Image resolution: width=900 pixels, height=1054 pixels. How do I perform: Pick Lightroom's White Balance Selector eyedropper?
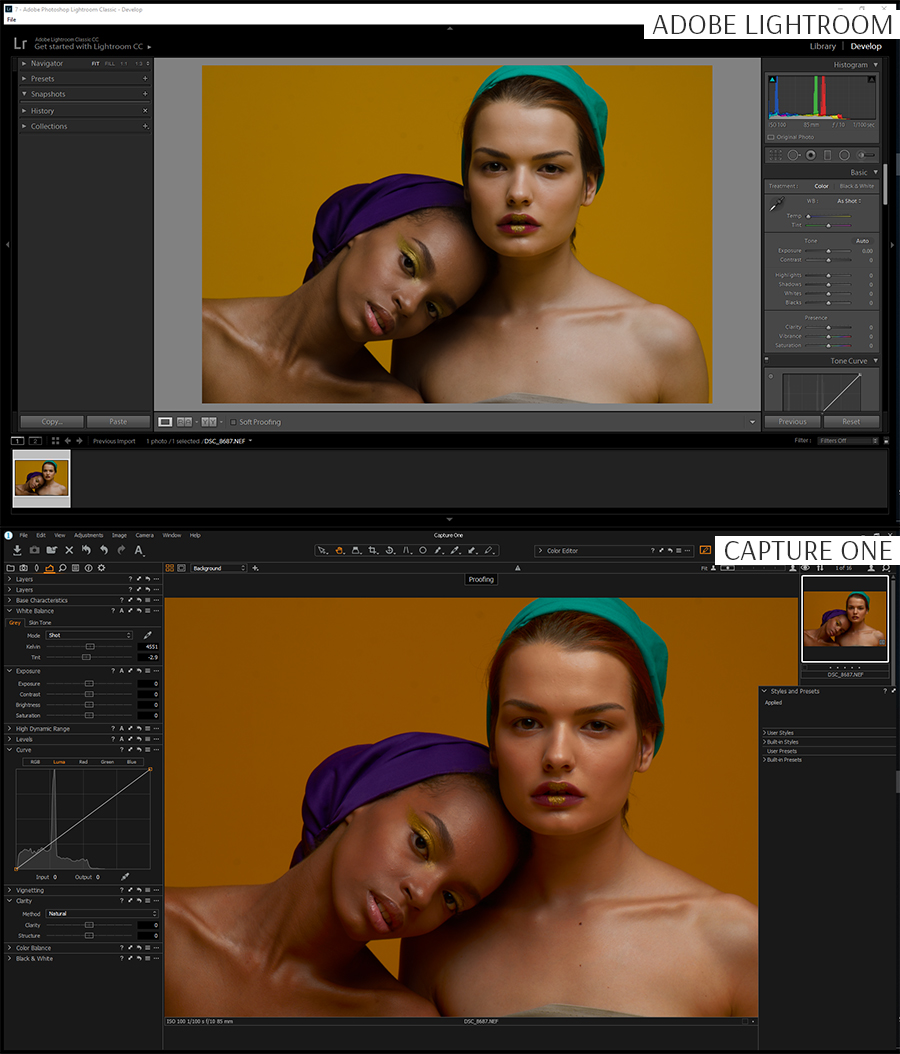click(776, 204)
